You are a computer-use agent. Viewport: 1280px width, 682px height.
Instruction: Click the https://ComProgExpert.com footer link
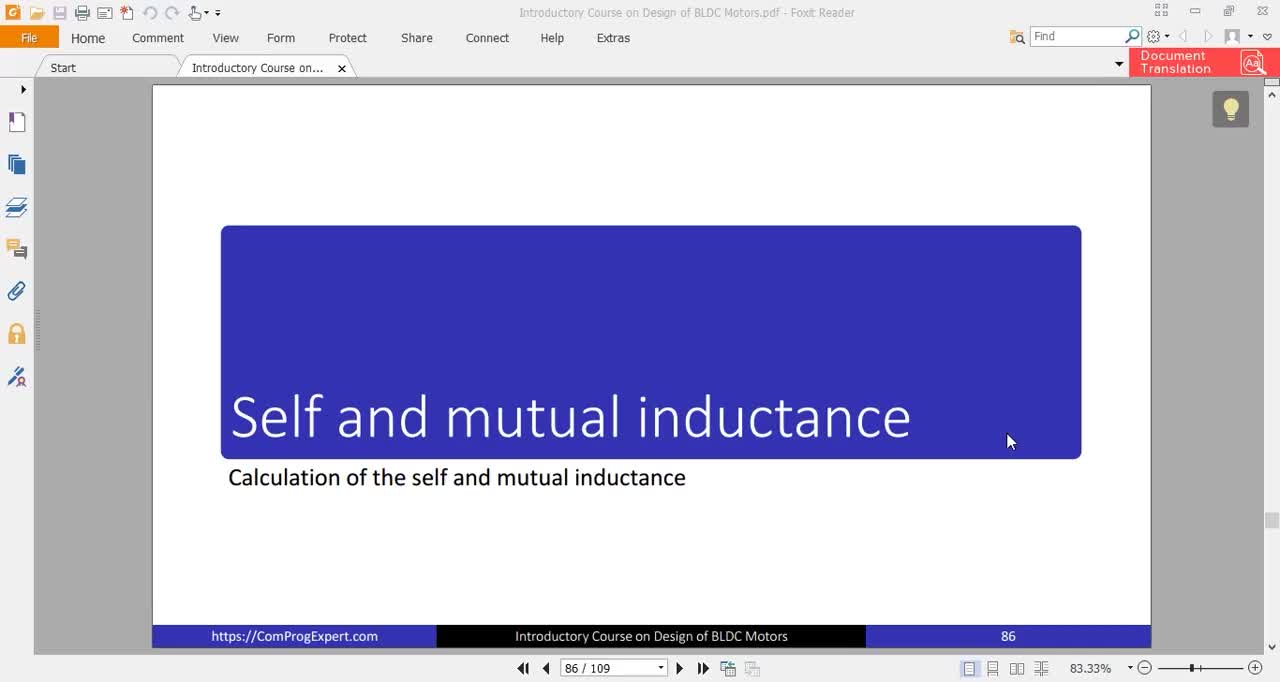click(294, 636)
